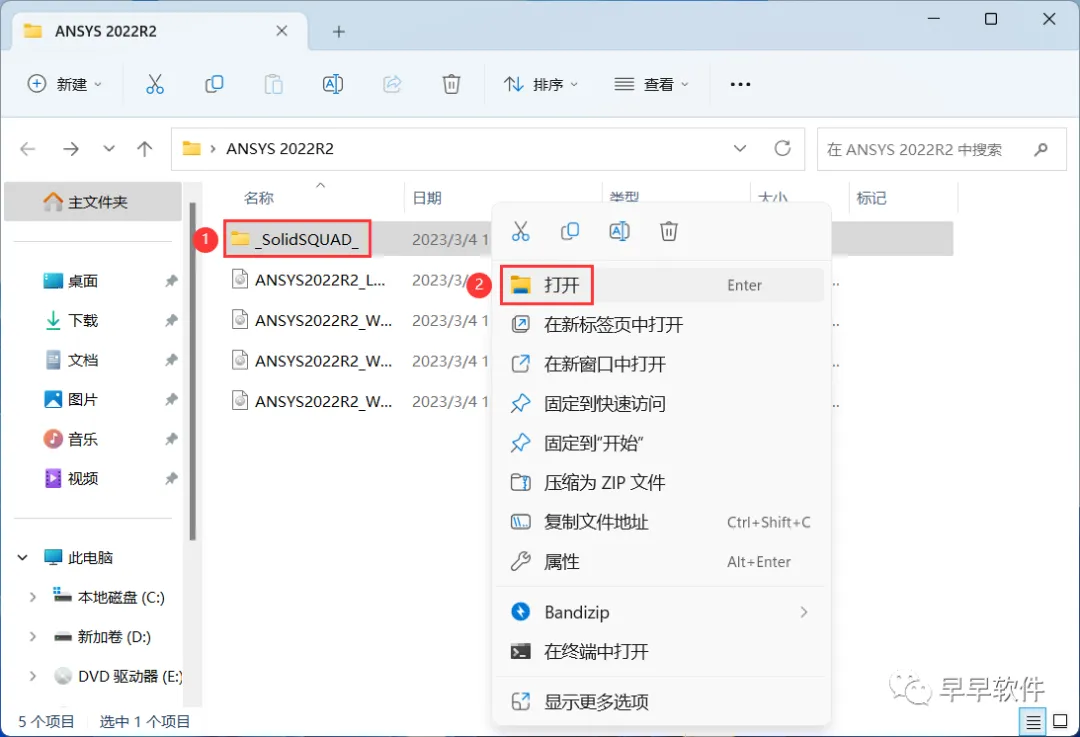Select 主文件夹 in the sidebar
The width and height of the screenshot is (1080, 737).
tap(93, 202)
